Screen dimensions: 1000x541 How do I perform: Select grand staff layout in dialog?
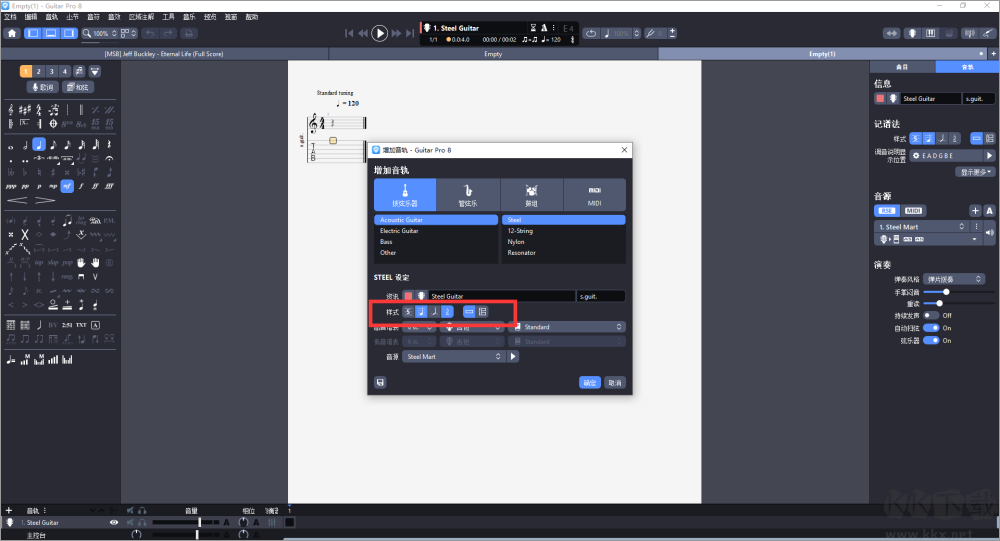tap(483, 311)
